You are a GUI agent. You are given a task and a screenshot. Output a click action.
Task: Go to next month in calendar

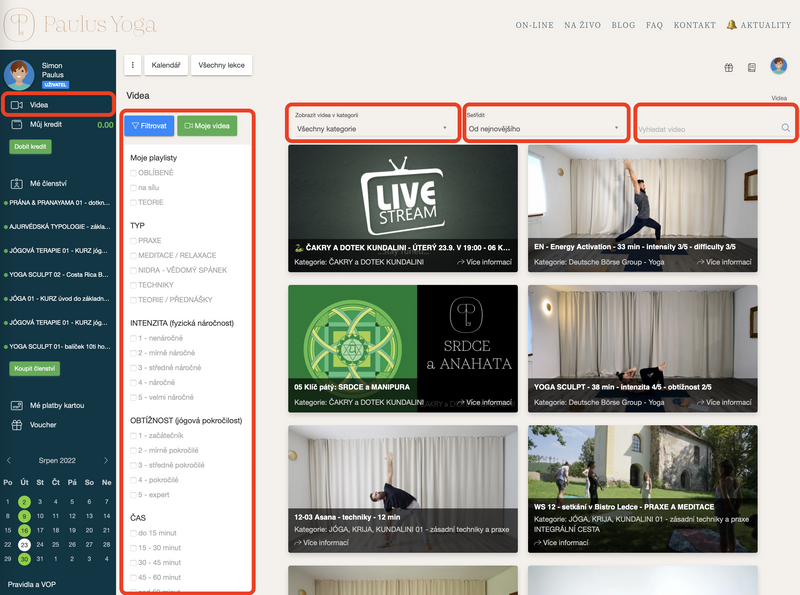106,460
